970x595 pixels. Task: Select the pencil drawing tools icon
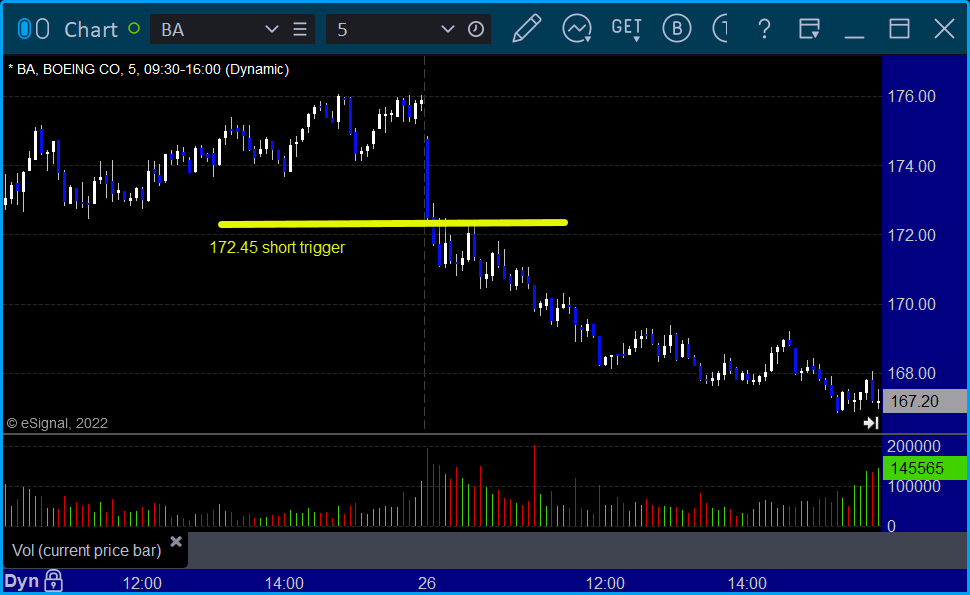point(526,29)
